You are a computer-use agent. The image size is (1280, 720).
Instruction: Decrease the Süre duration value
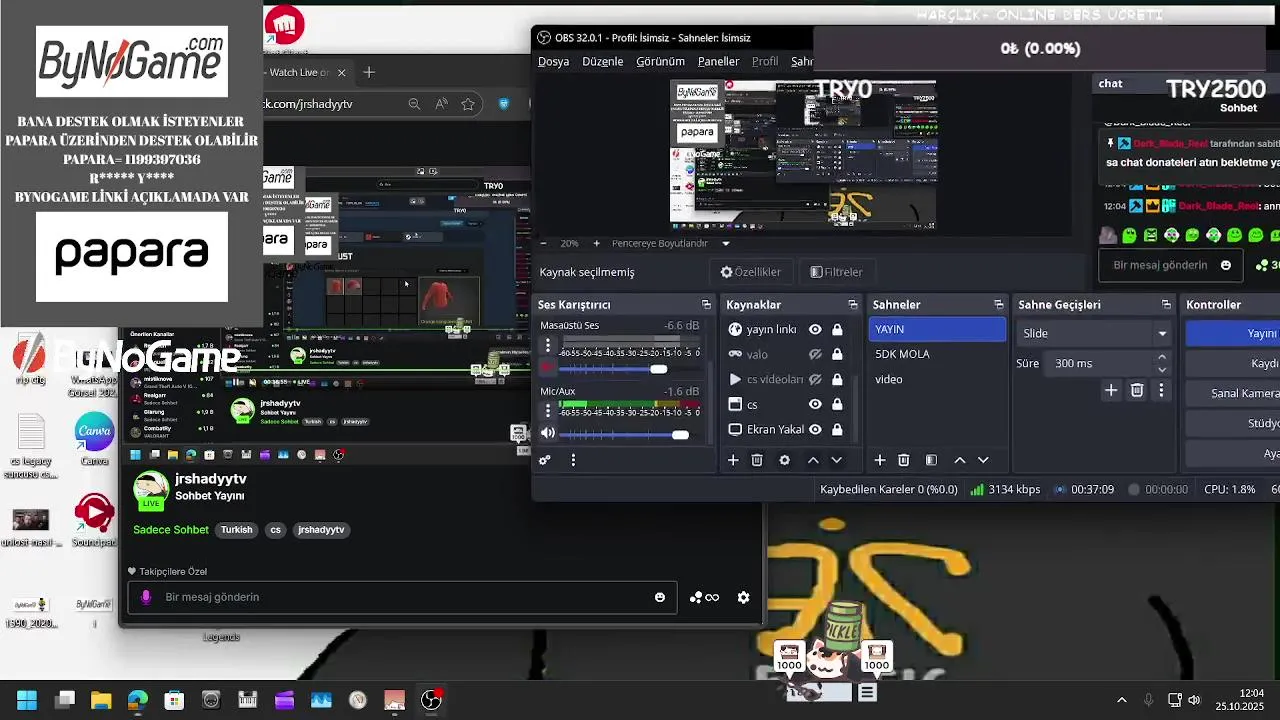[x=1162, y=369]
